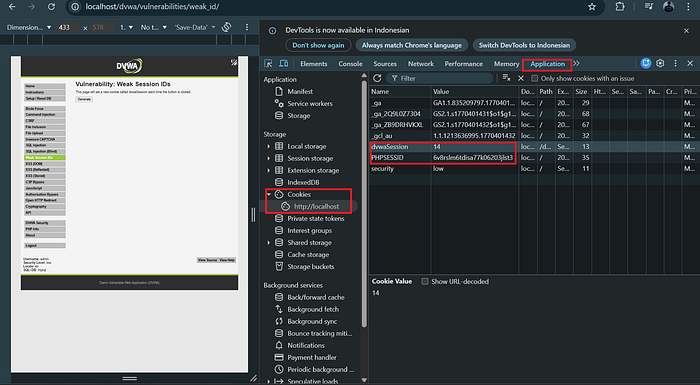Screen dimensions: 700x385
Task: Click the browser forward arrow
Action: [x=32, y=7]
